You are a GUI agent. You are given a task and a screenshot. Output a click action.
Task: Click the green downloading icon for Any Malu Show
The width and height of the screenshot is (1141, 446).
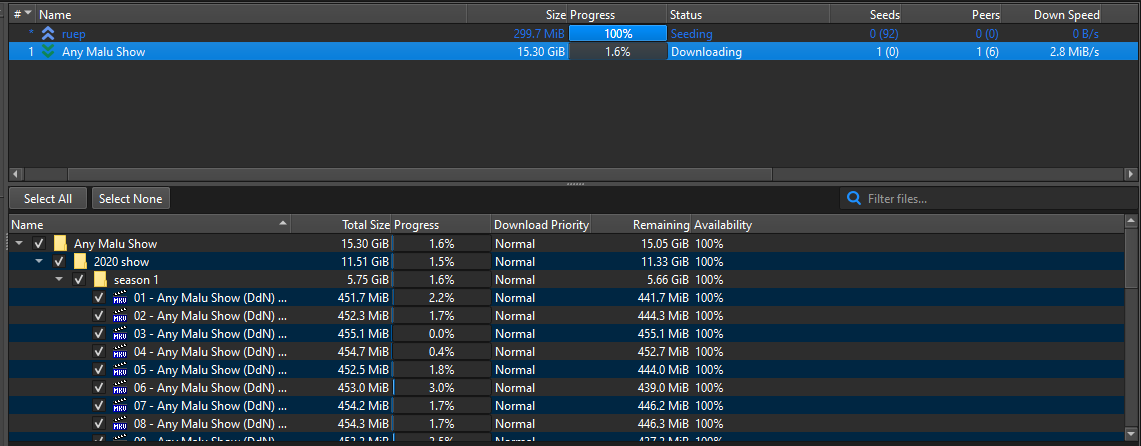point(49,52)
